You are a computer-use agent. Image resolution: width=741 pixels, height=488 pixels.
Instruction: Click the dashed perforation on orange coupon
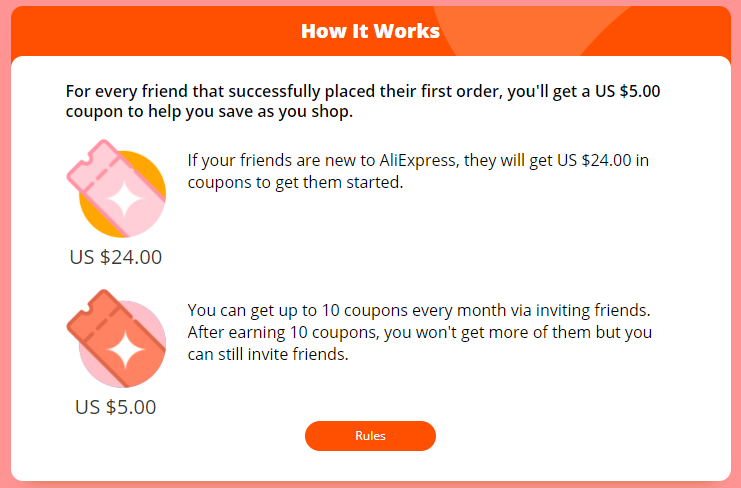(103, 325)
